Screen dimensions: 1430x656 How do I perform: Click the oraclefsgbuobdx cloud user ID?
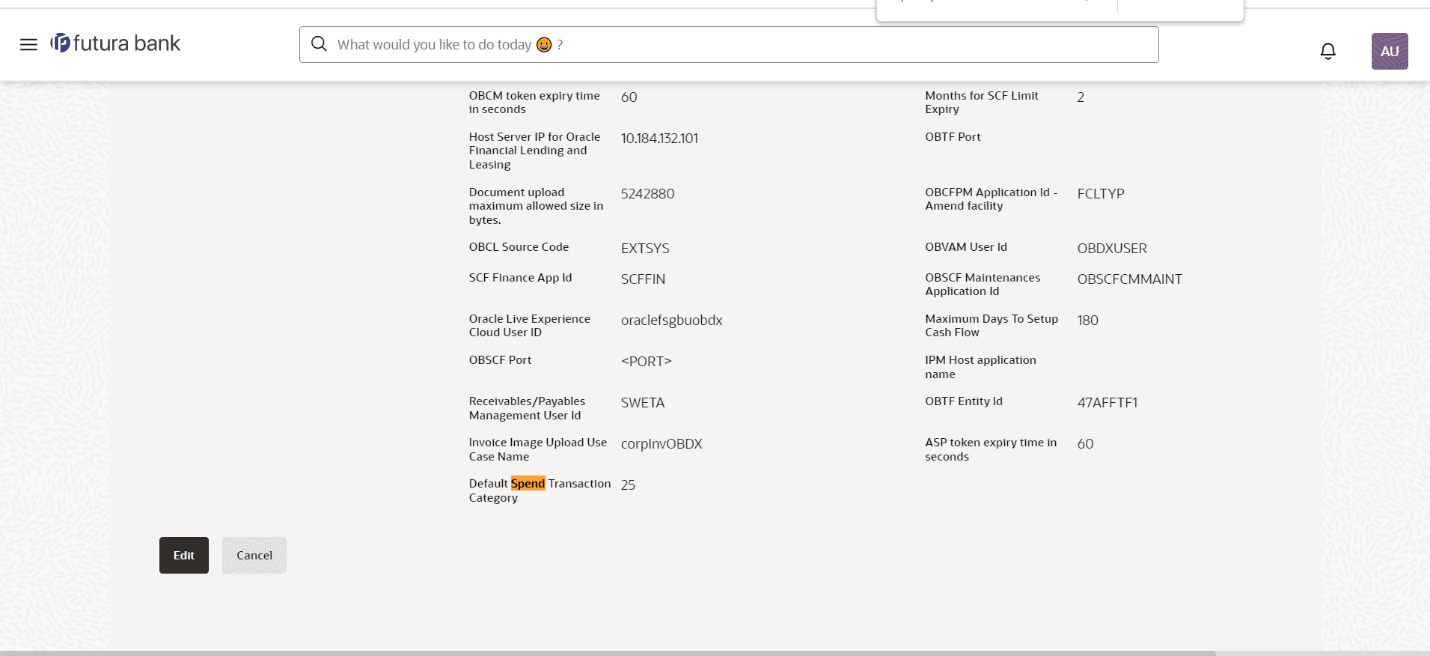click(671, 320)
